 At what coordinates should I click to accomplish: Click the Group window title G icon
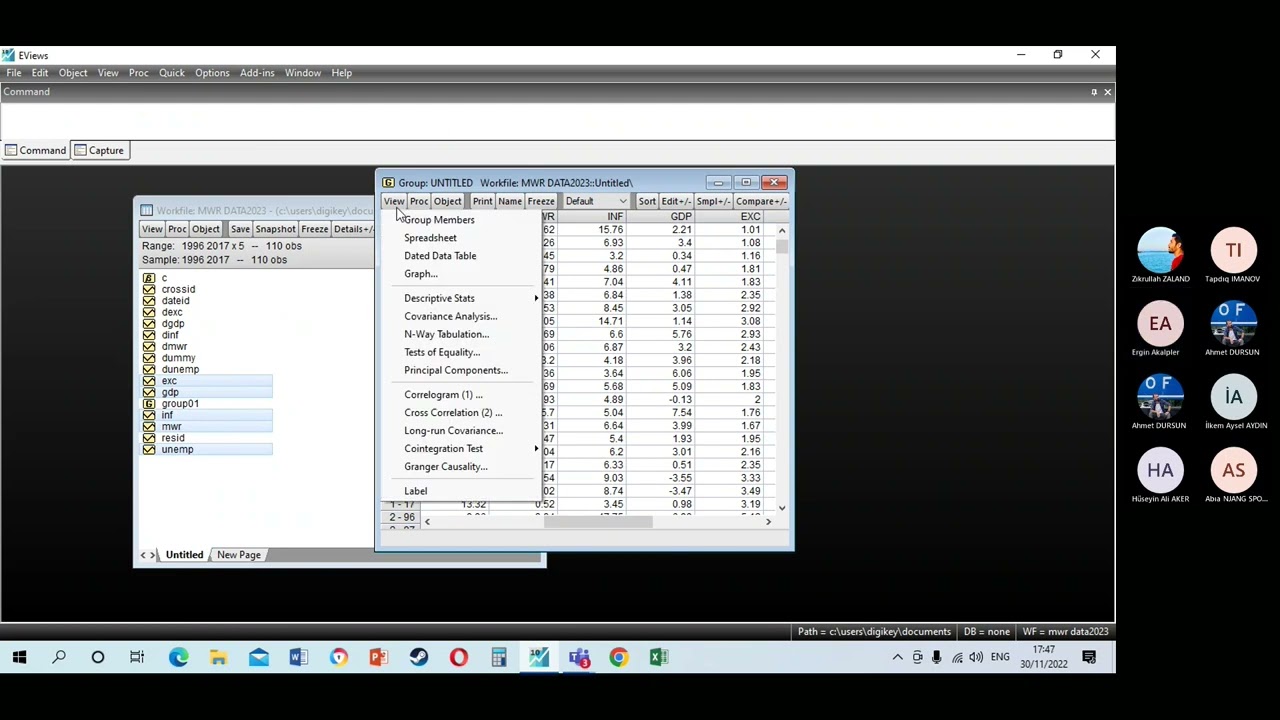point(388,182)
